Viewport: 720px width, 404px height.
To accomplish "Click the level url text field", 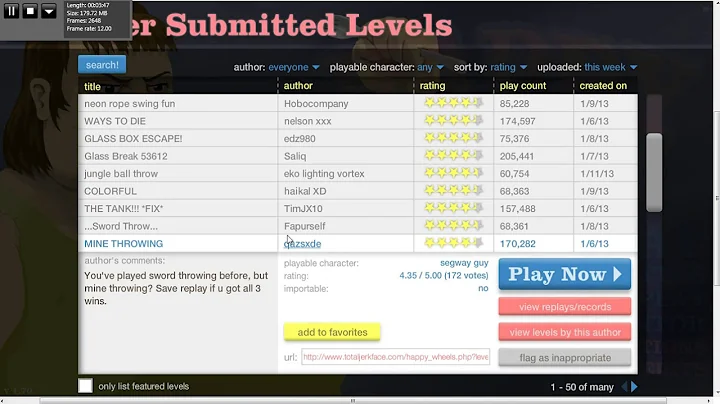I will 395,357.
